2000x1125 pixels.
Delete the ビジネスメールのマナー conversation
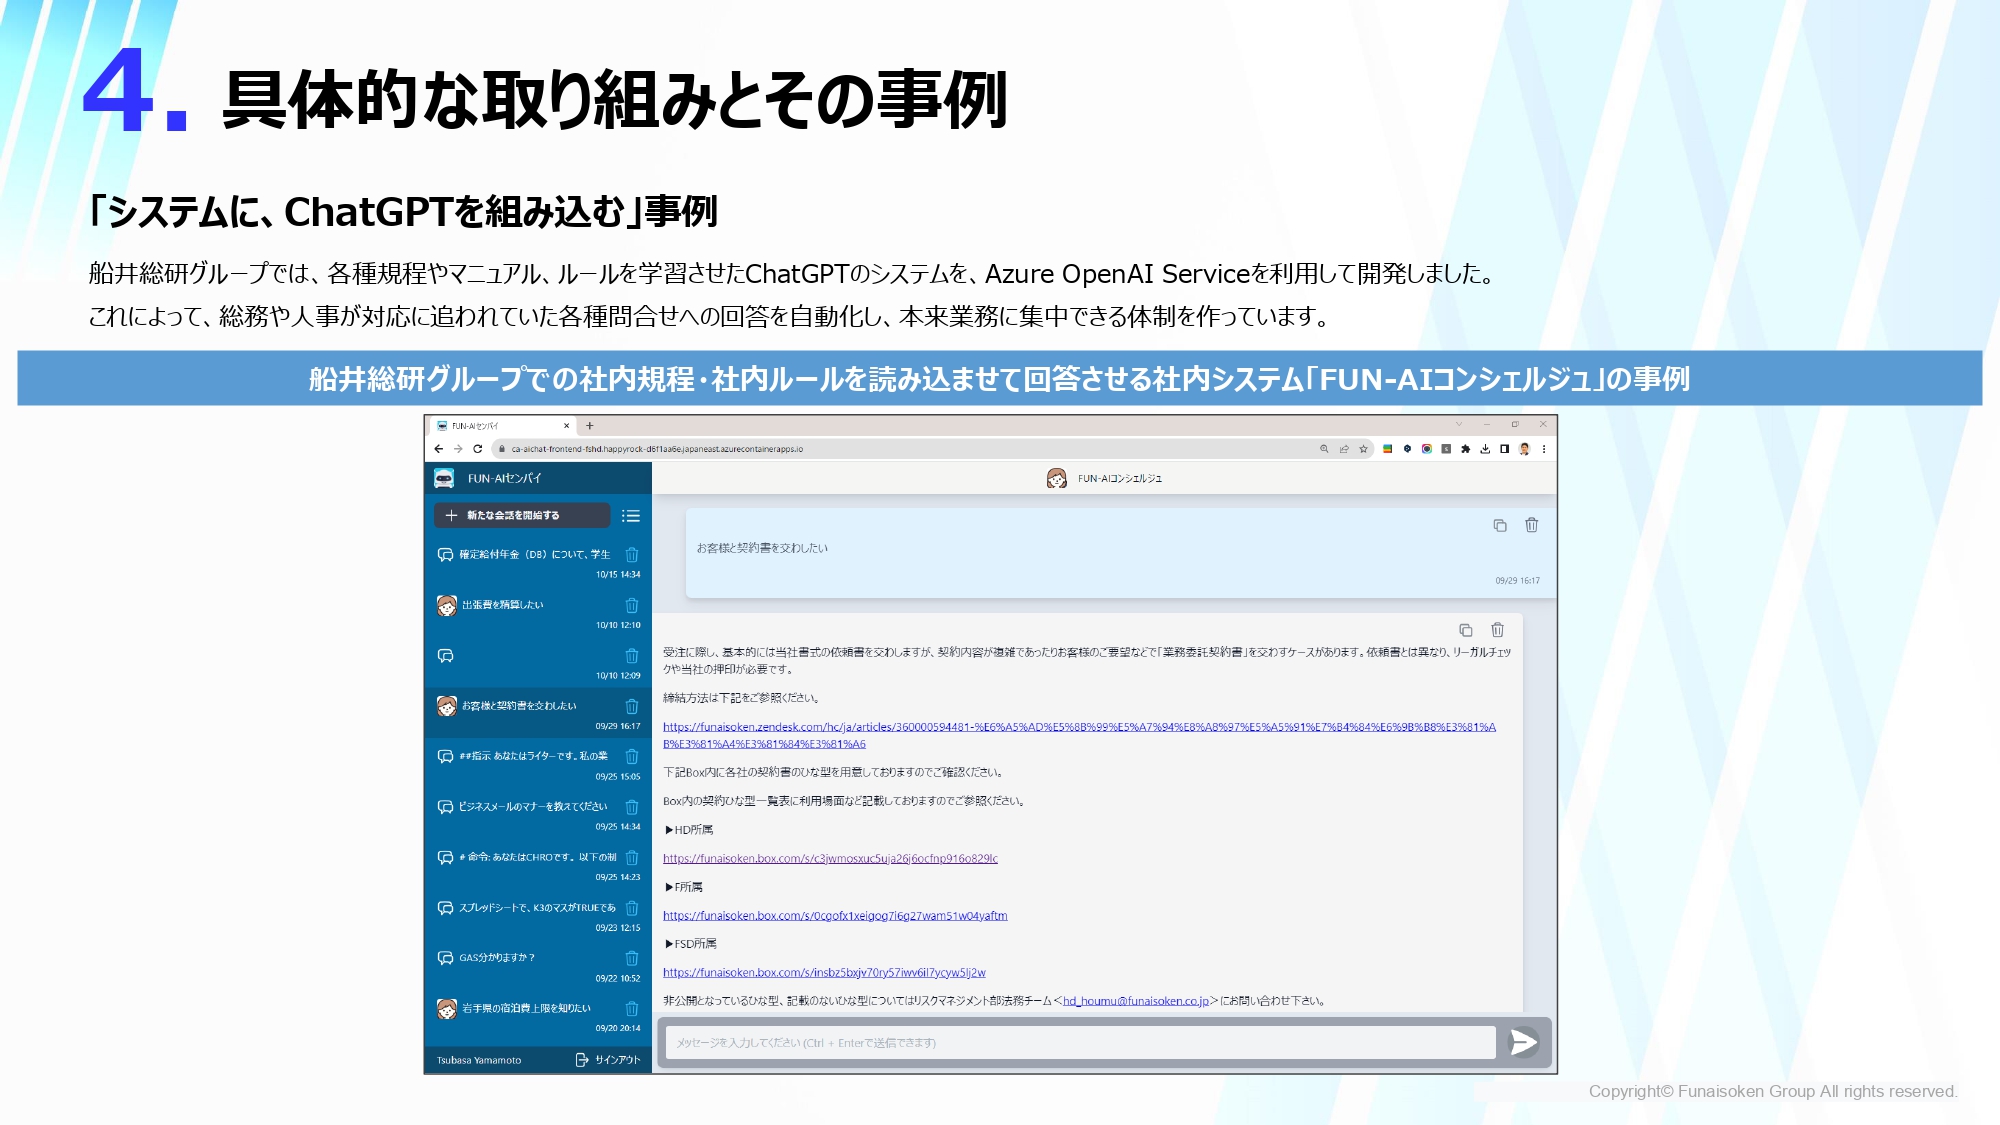pyautogui.click(x=632, y=807)
